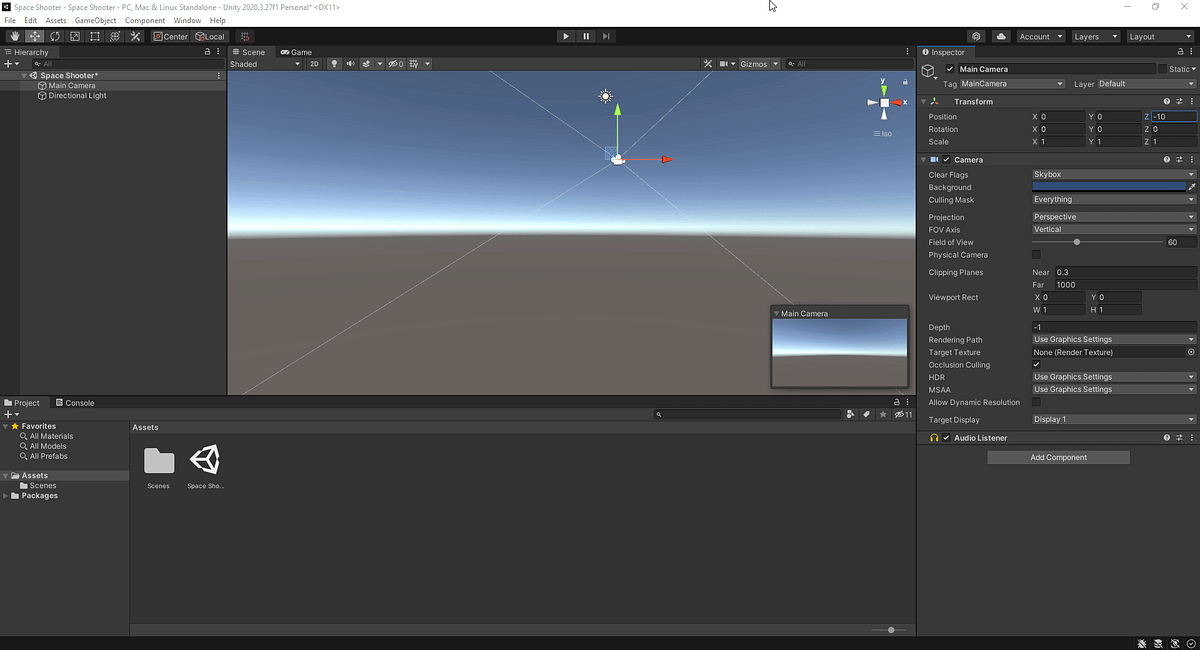Viewport: 1200px width, 650px height.
Task: Toggle Allow Dynamic Resolution
Action: click(1037, 402)
